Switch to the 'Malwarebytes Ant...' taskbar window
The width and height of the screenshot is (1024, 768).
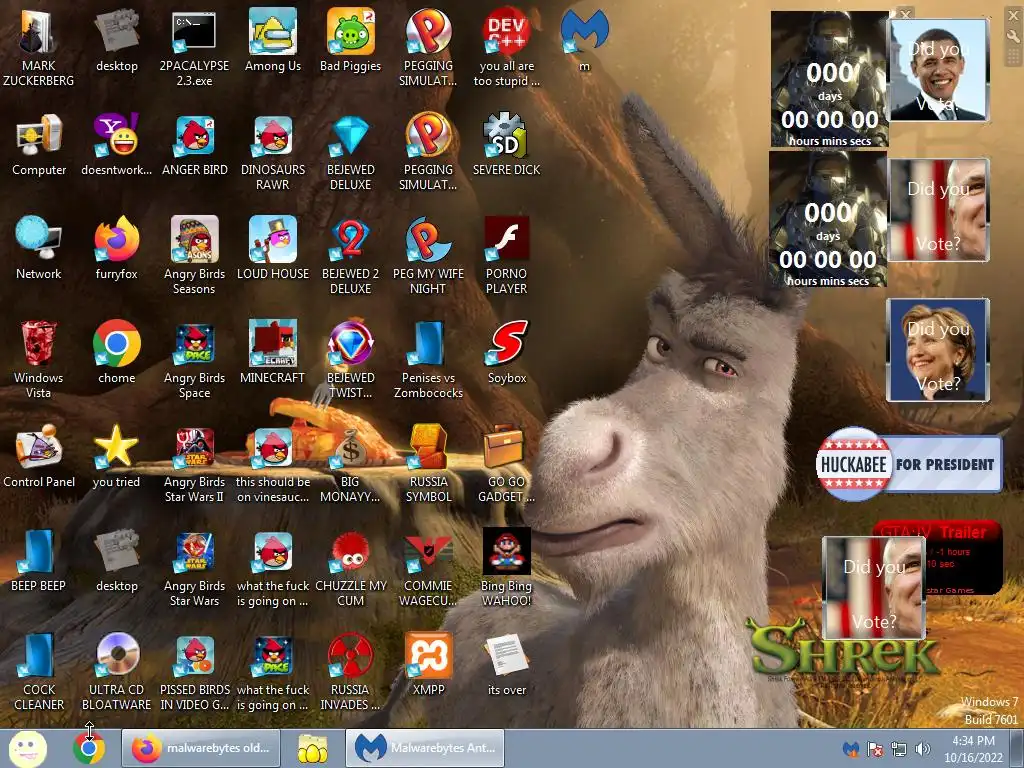(x=424, y=748)
